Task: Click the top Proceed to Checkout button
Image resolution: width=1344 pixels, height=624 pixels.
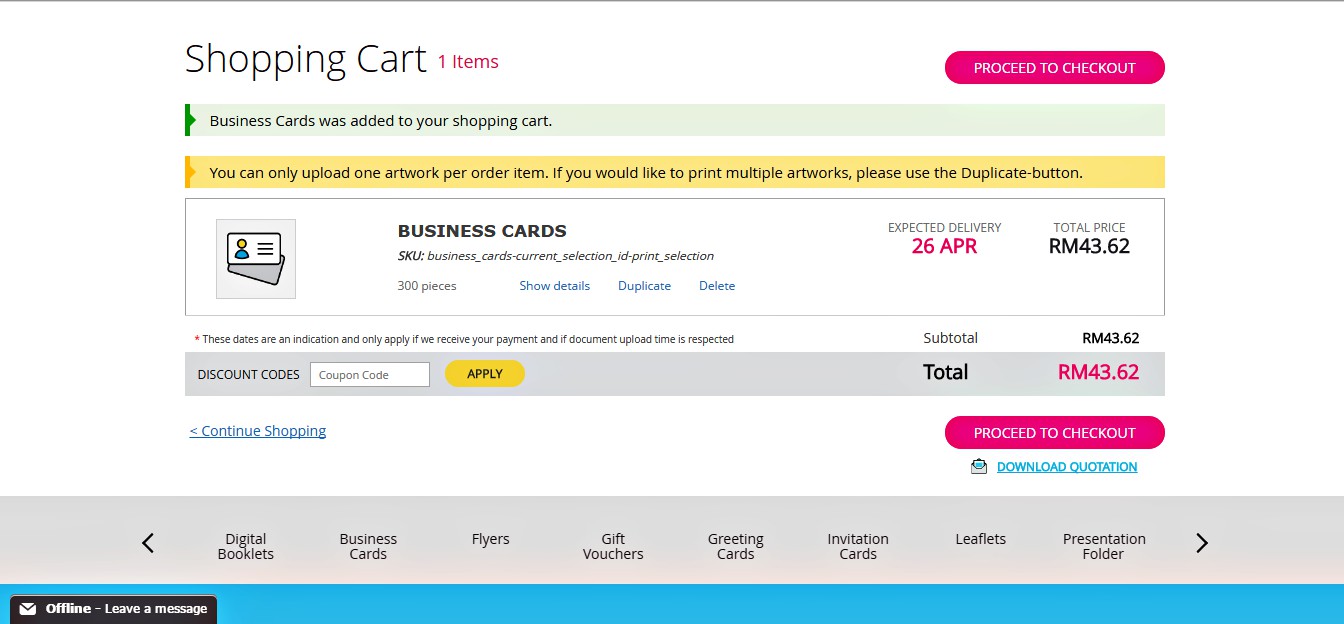Action: 1054,68
